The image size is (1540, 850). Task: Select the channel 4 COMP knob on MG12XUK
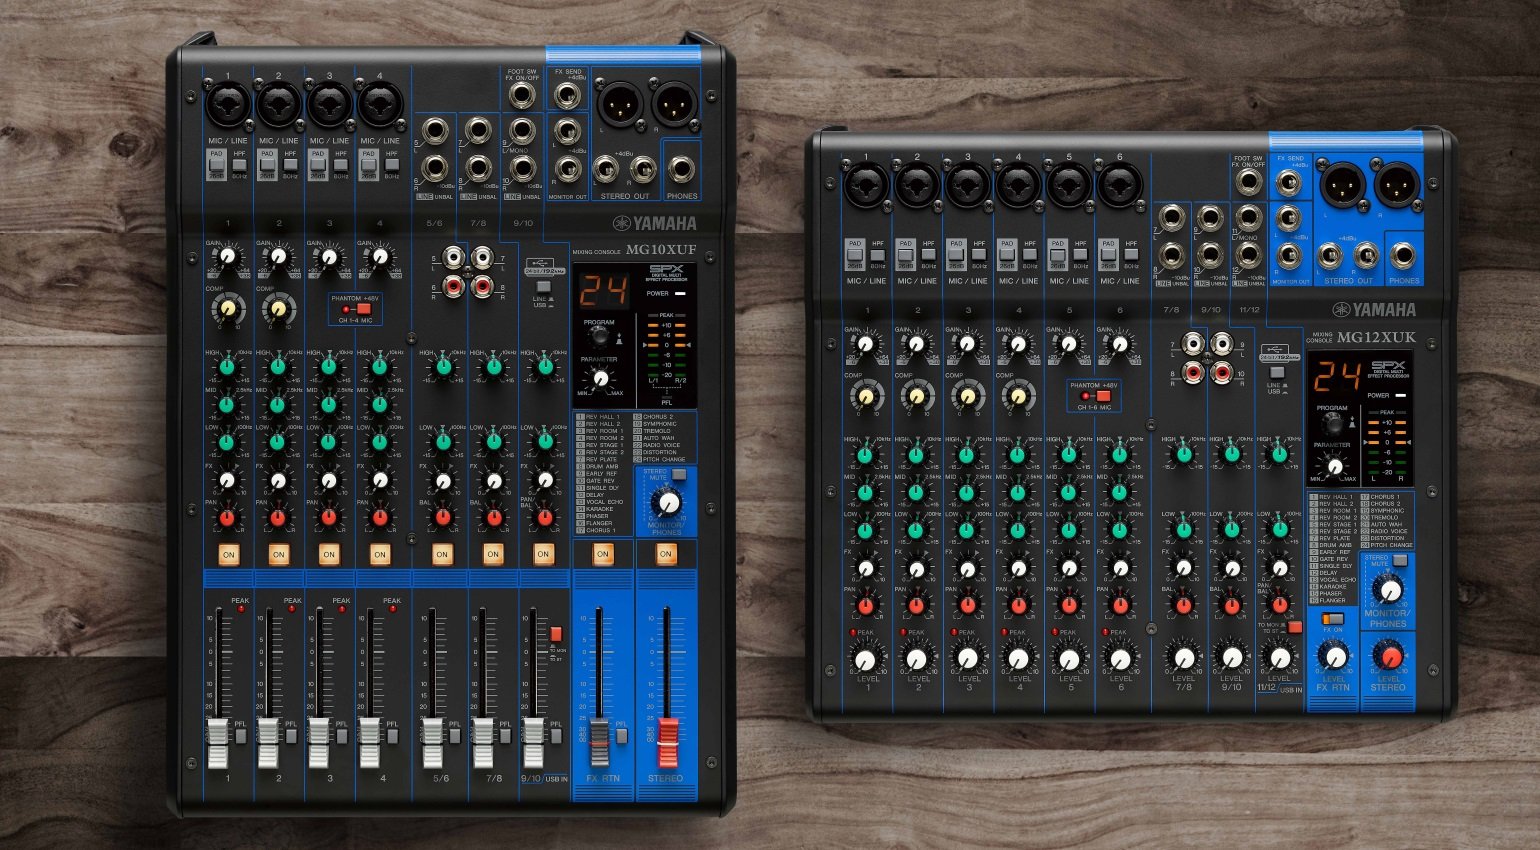[x=1017, y=396]
